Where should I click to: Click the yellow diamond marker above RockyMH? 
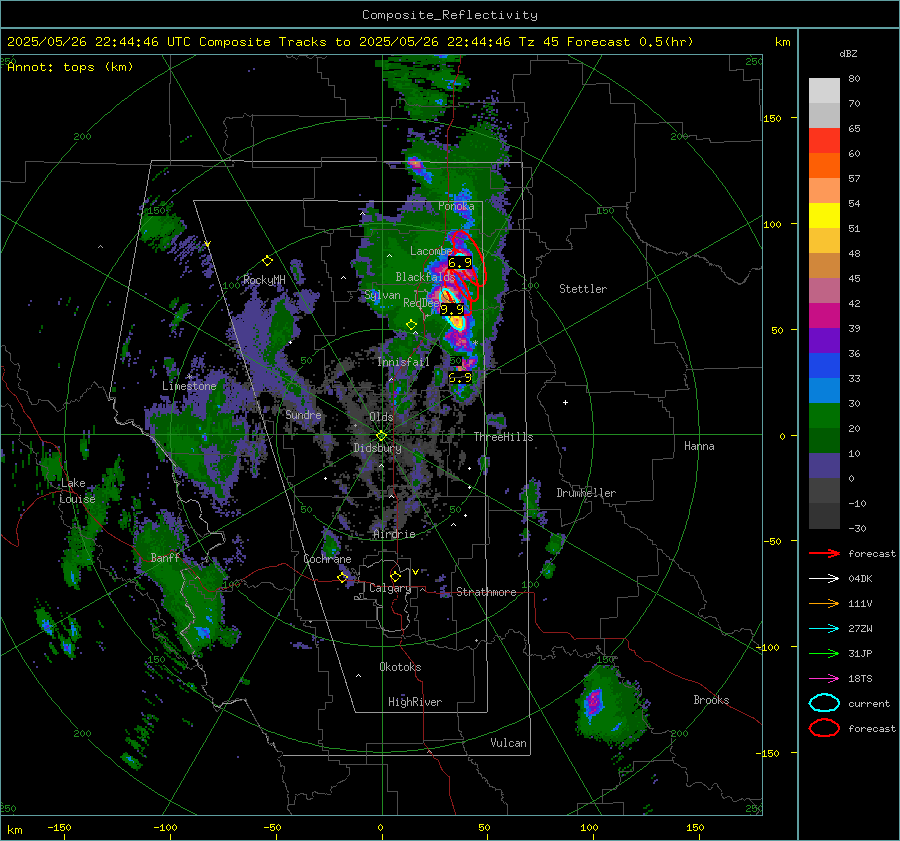[267, 261]
